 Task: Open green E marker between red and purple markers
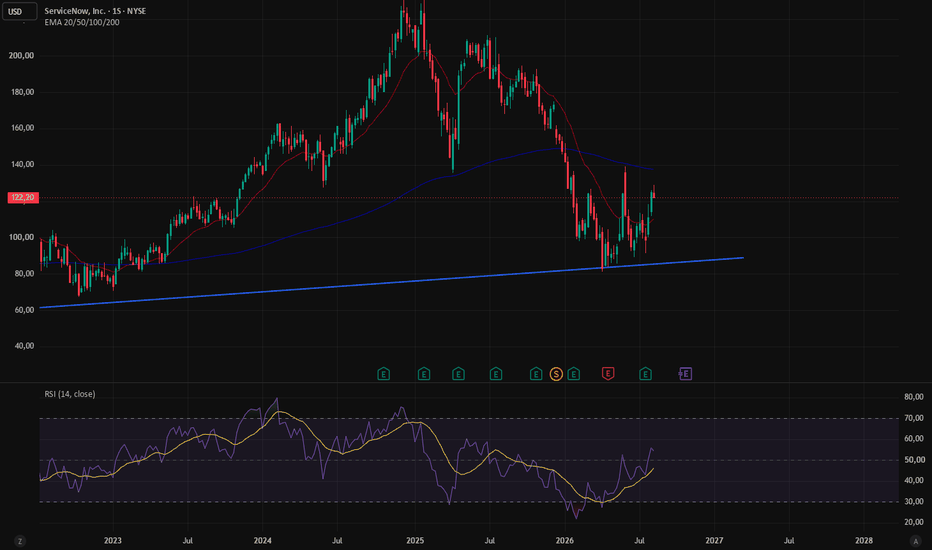tap(646, 374)
